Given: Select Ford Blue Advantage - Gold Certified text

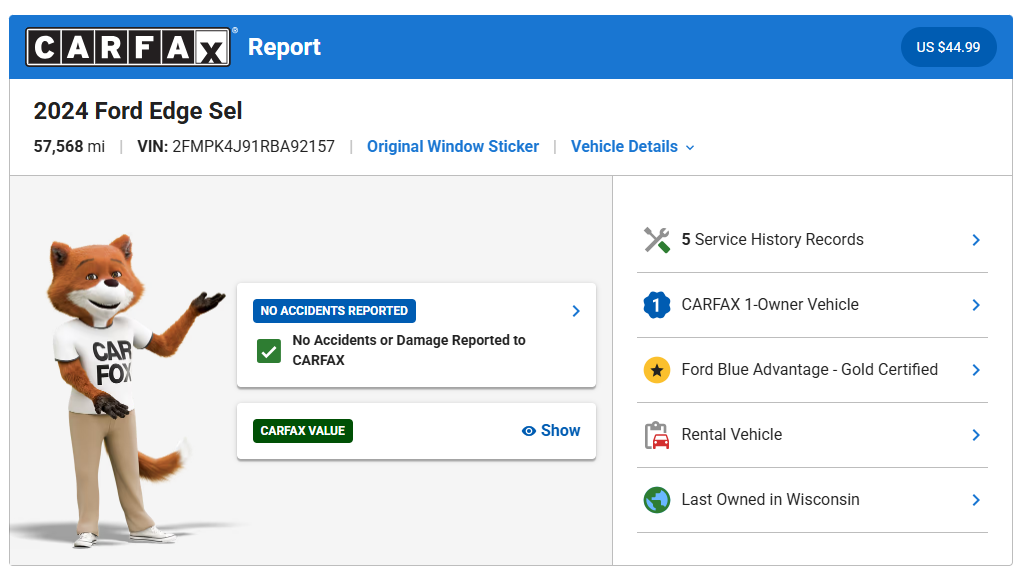Looking at the screenshot, I should [x=810, y=370].
